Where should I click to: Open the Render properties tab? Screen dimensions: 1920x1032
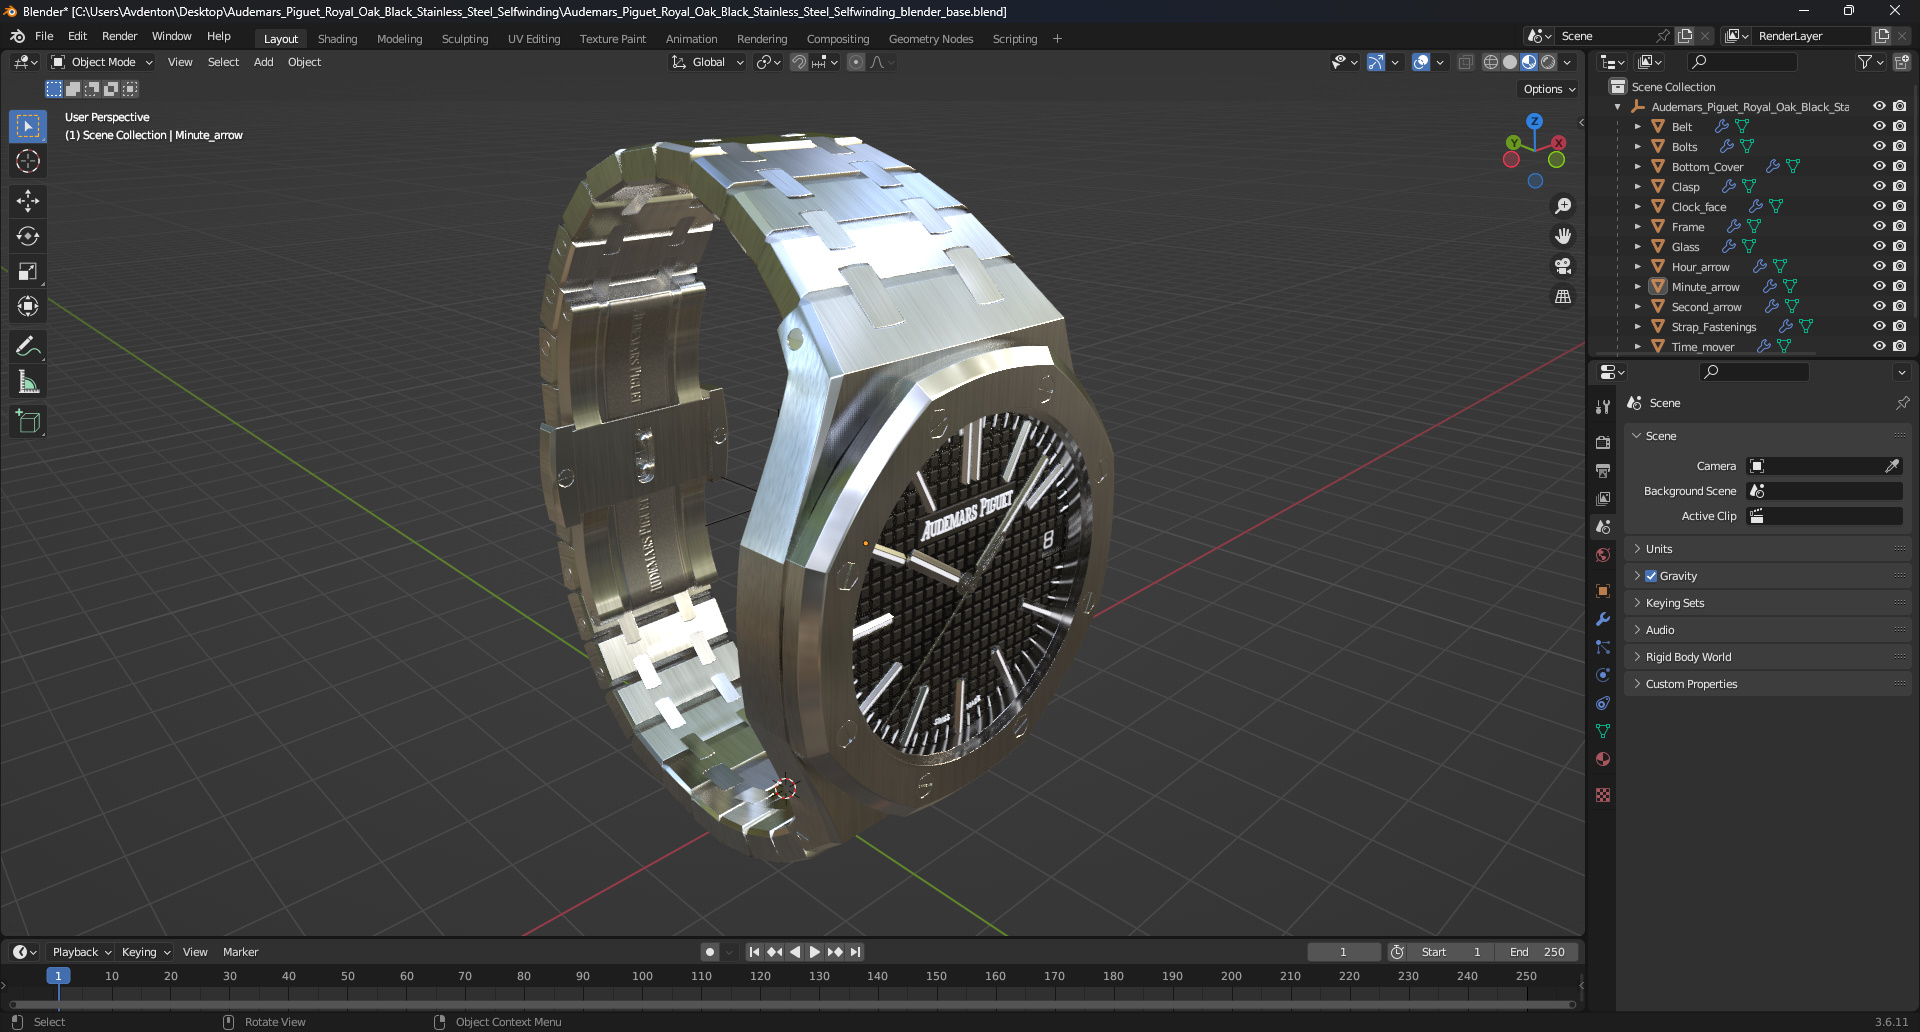(x=1603, y=442)
